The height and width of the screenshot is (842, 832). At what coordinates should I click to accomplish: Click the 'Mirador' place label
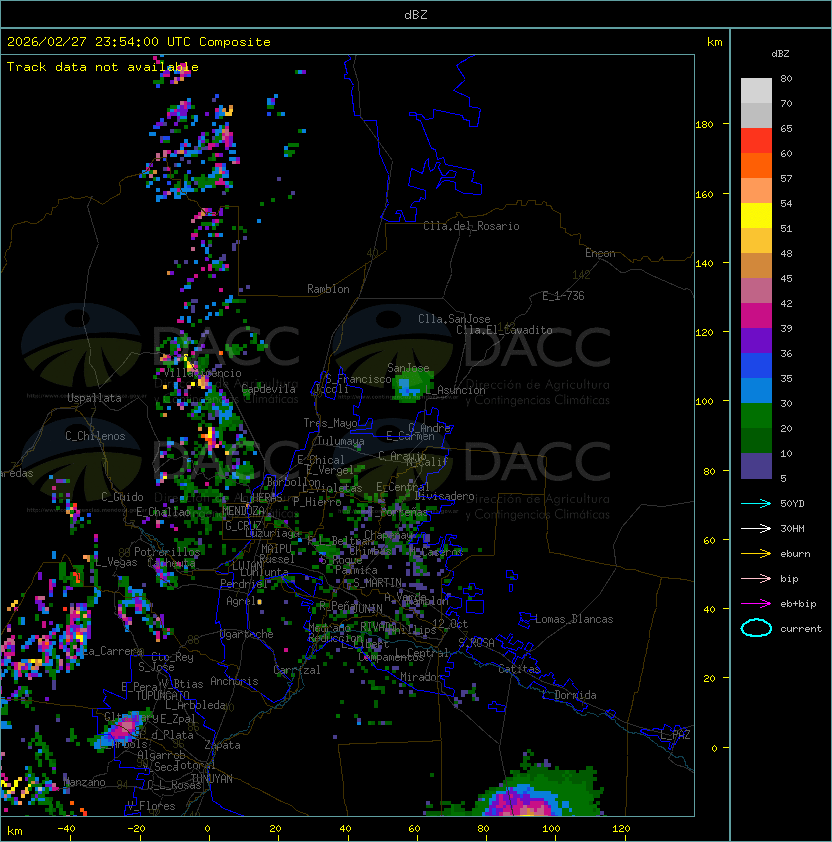point(422,677)
